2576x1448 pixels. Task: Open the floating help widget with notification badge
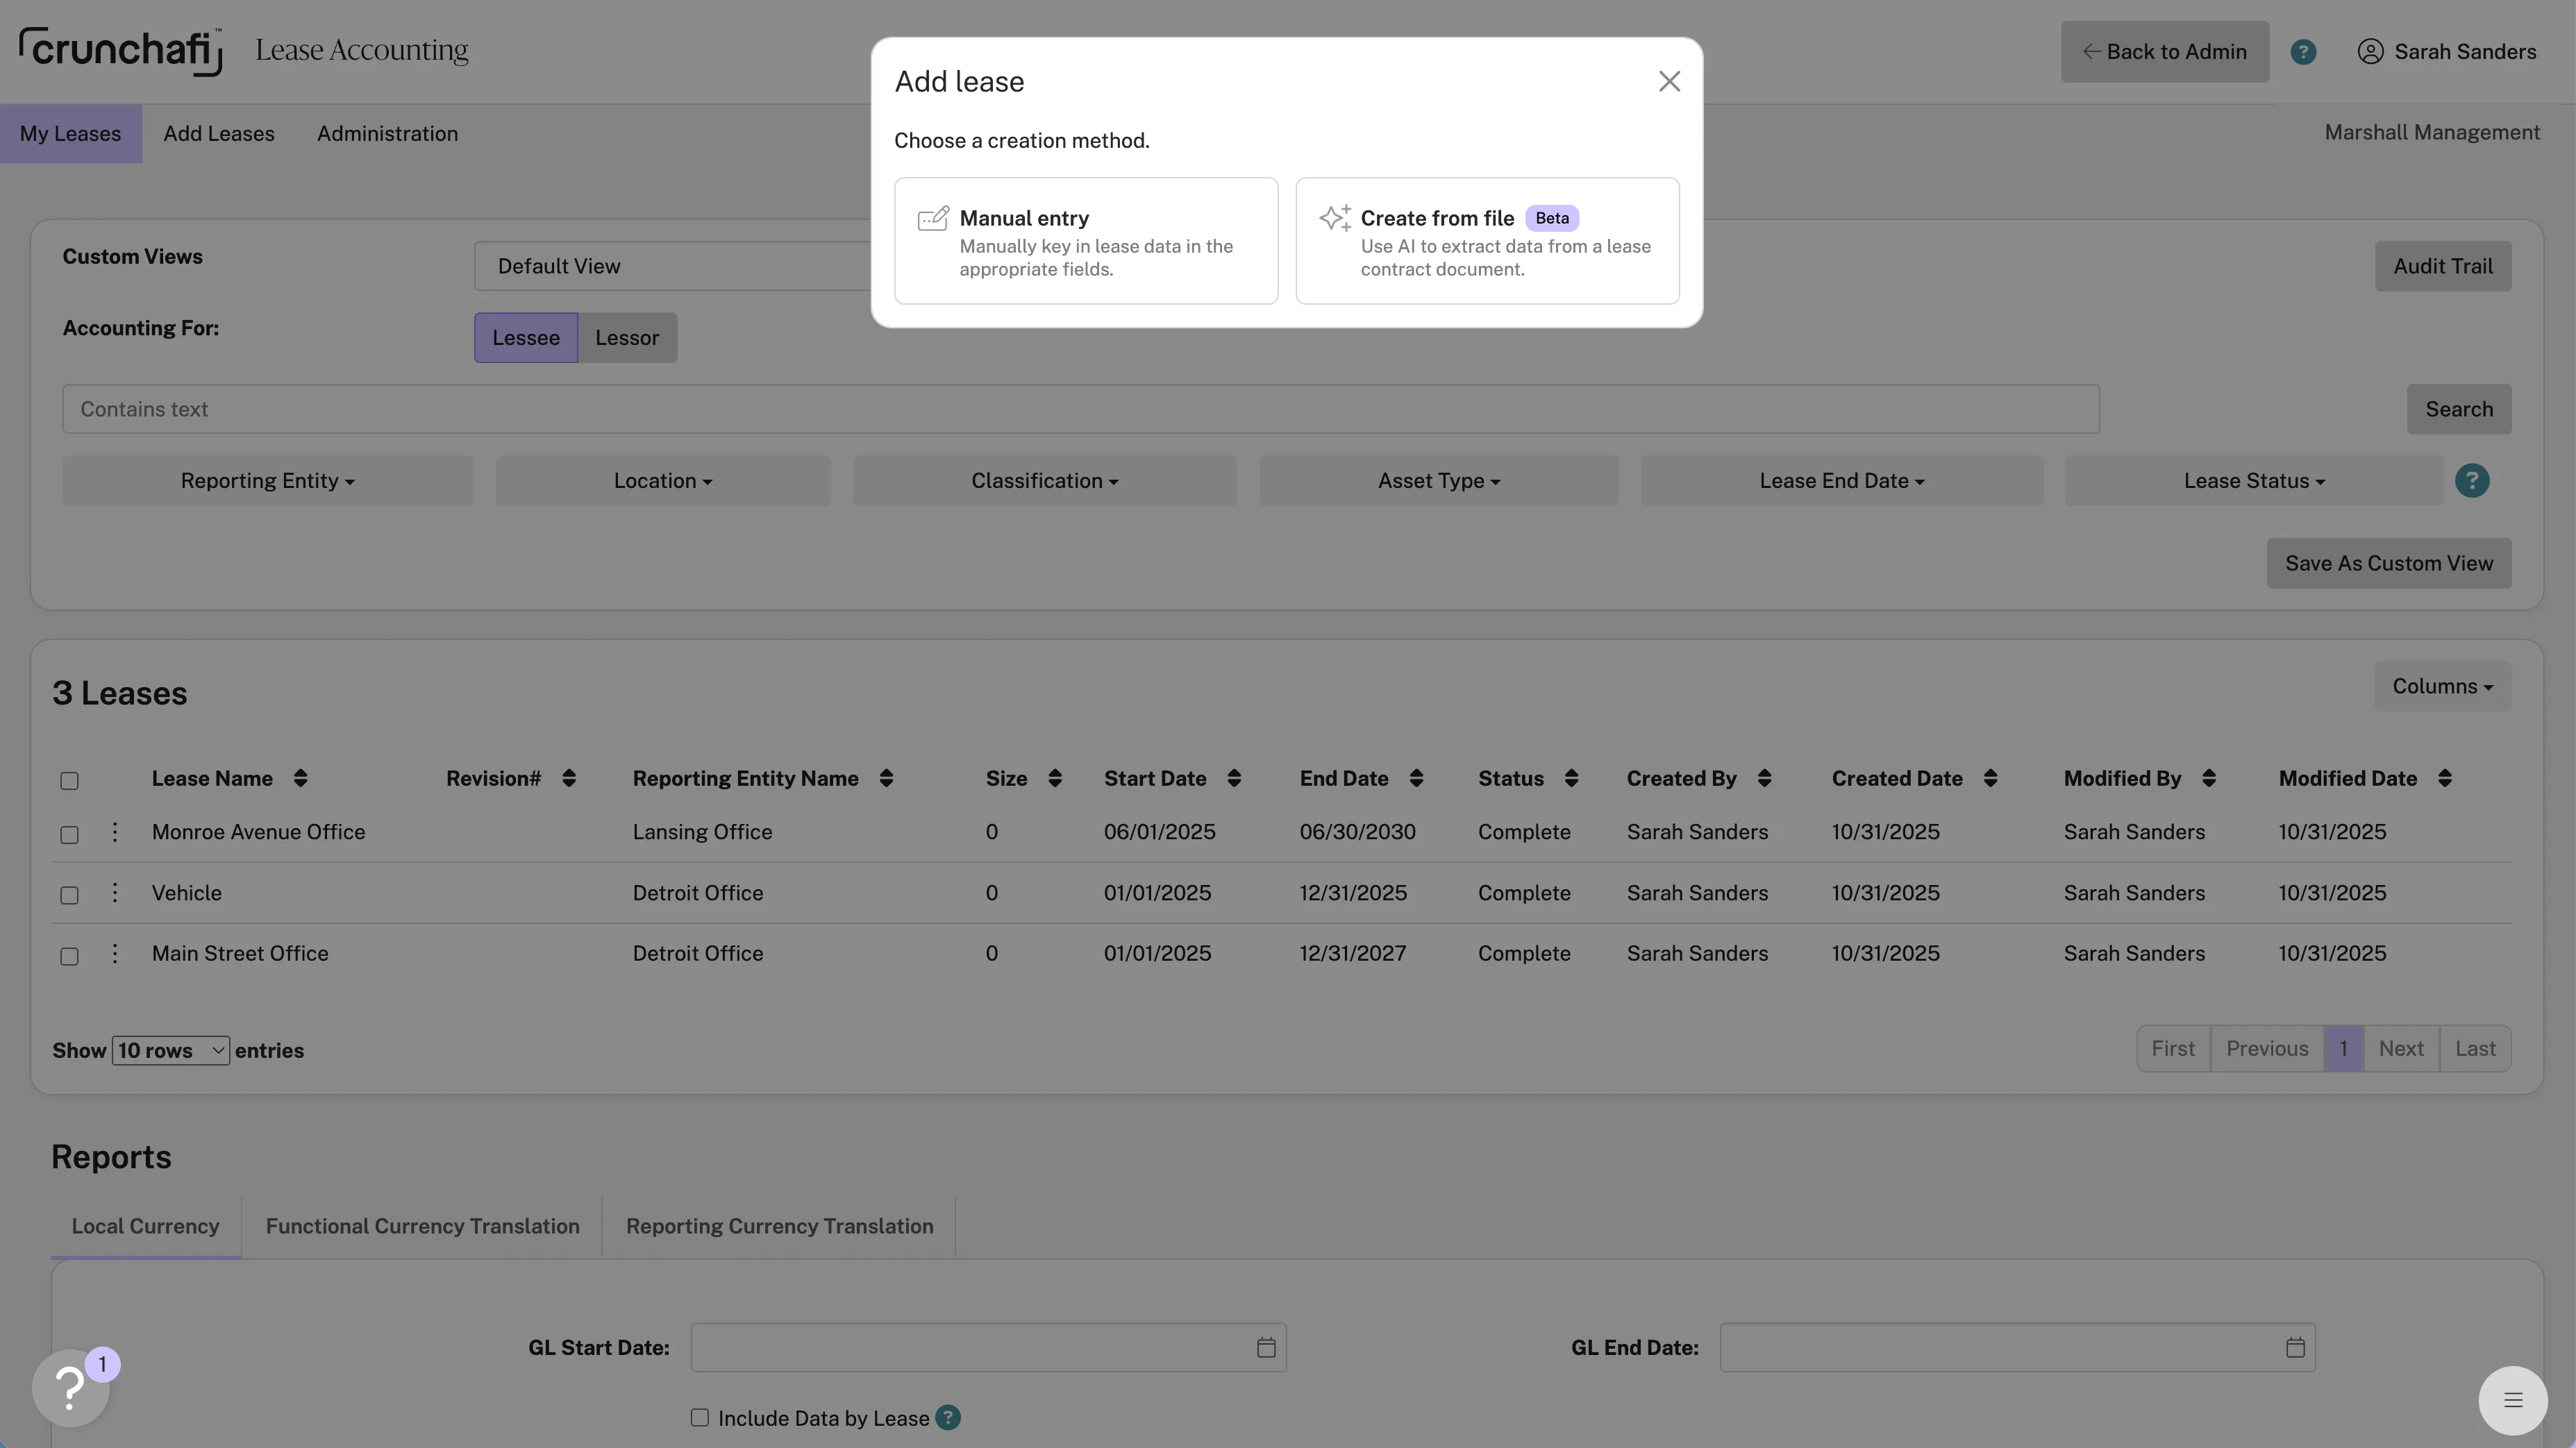[71, 1387]
